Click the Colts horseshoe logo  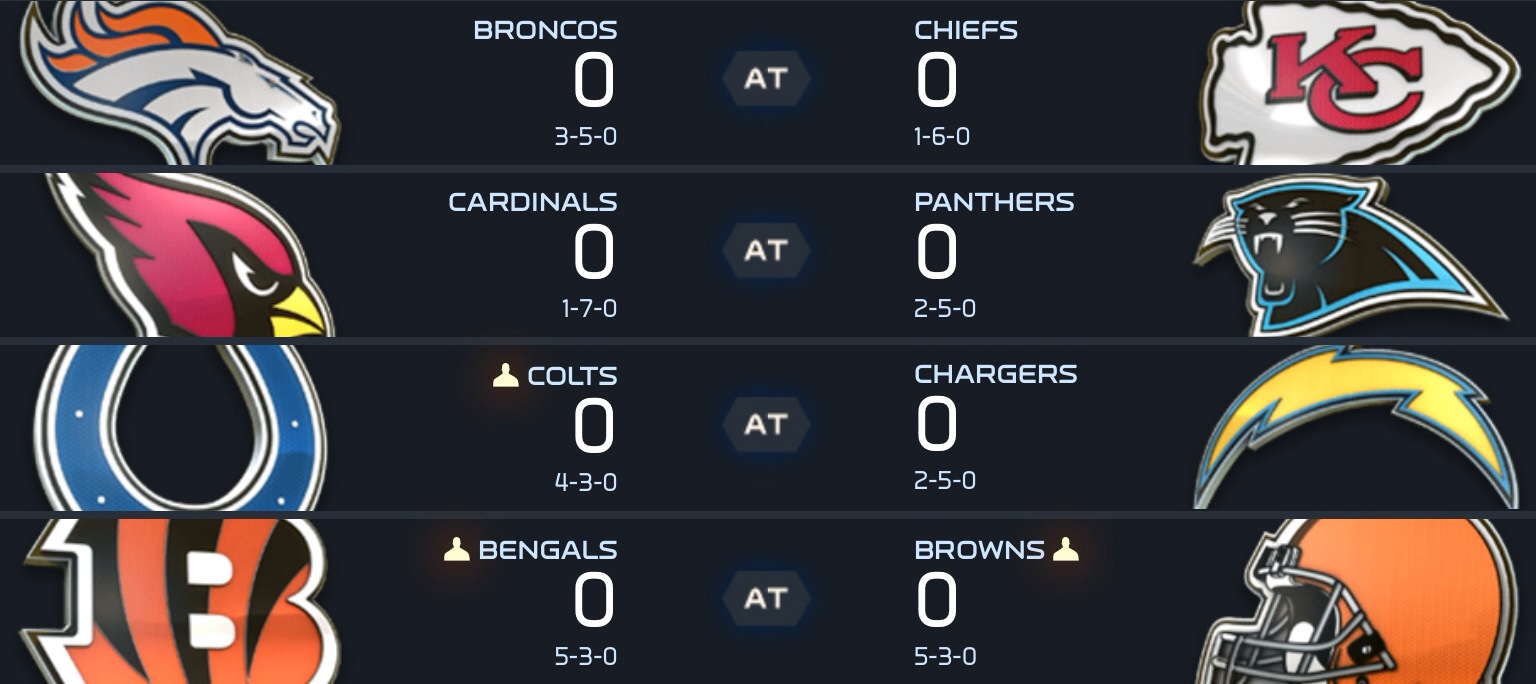180,428
